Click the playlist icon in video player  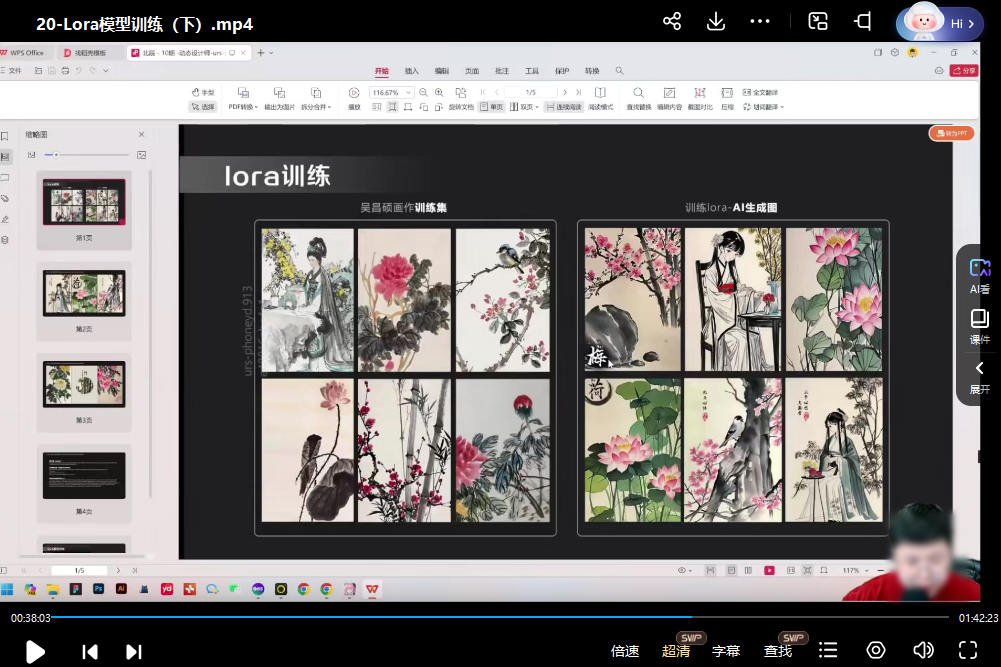pyautogui.click(x=828, y=651)
